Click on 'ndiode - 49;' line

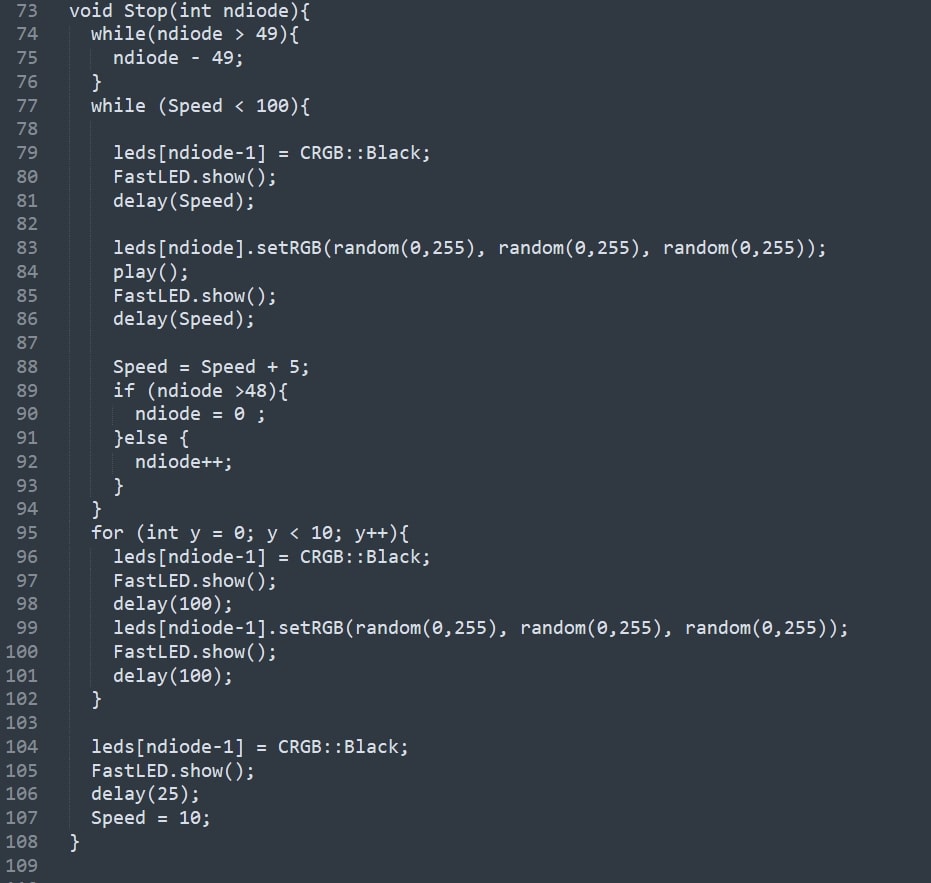(178, 58)
